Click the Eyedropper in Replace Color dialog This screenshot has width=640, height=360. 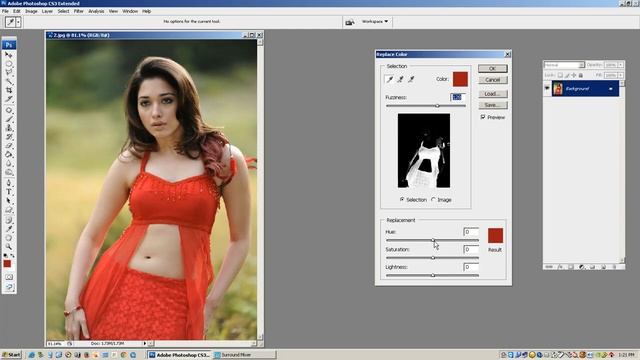coord(389,79)
